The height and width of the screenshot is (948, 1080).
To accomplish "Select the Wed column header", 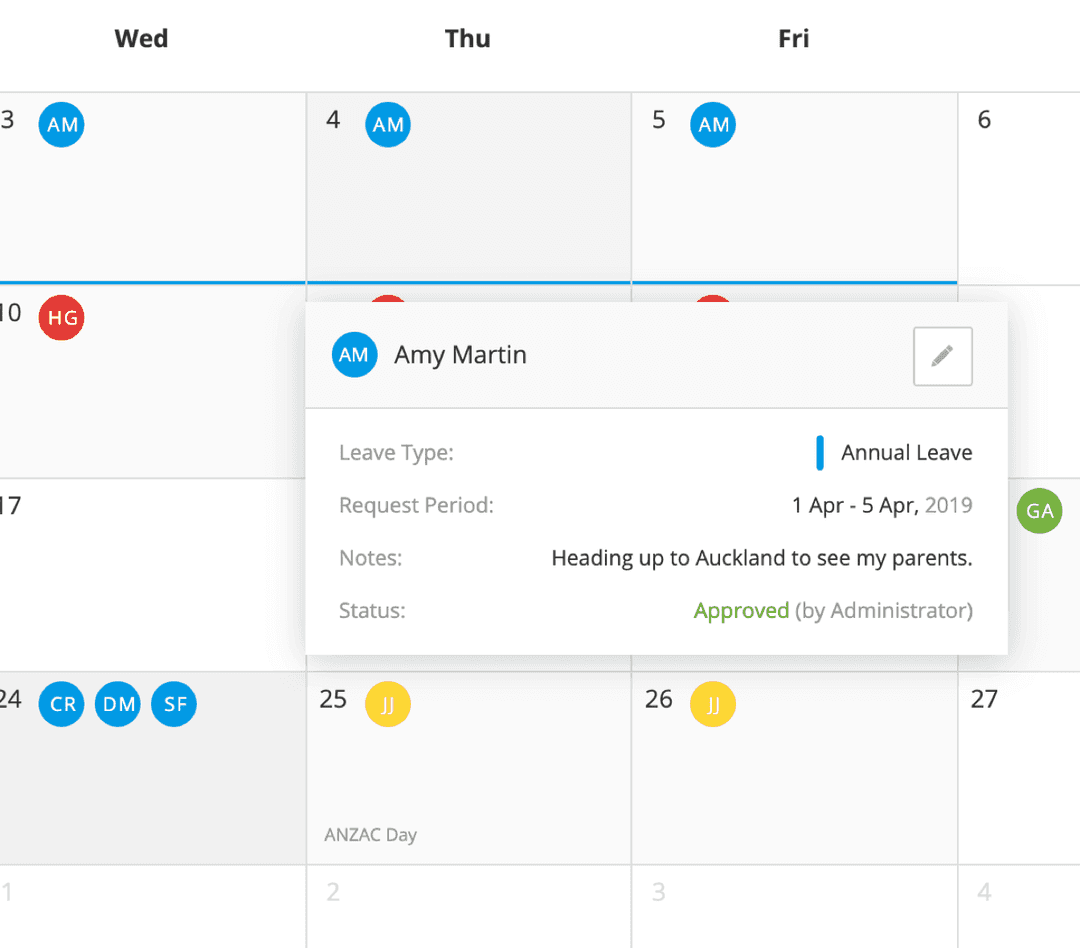I will click(x=141, y=38).
